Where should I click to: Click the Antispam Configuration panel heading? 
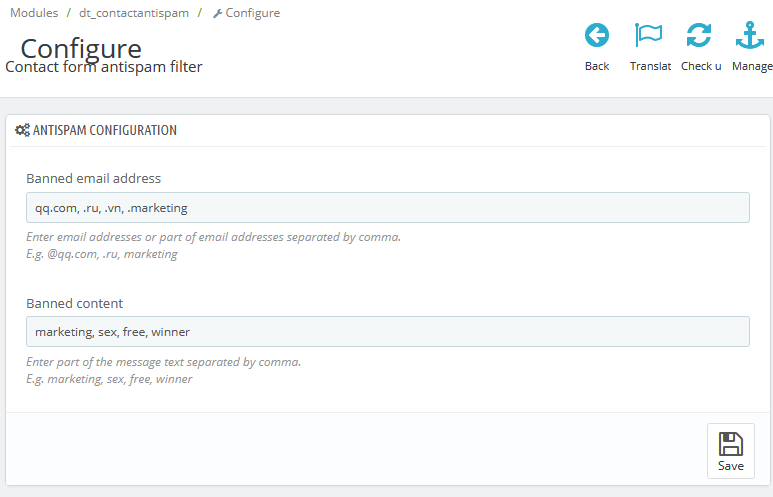(x=105, y=131)
